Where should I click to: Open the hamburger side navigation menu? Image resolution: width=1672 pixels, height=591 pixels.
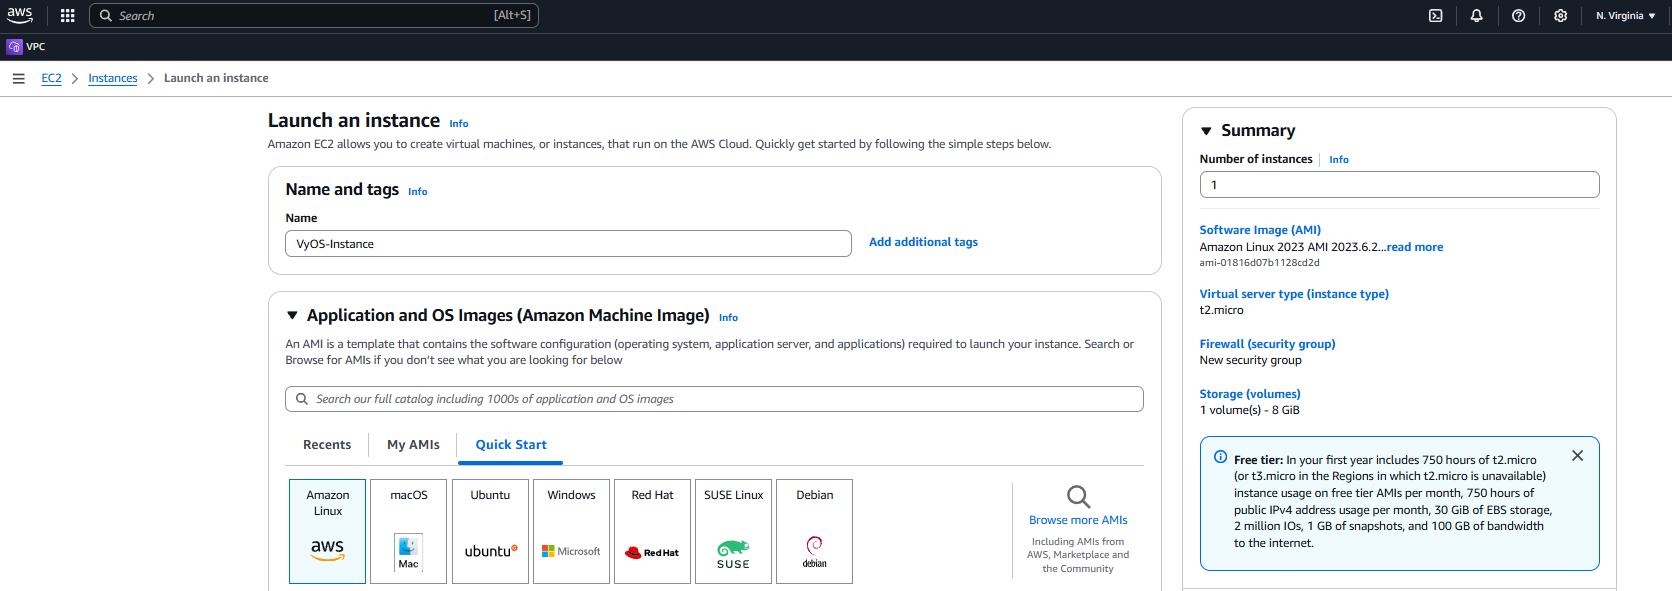point(18,78)
